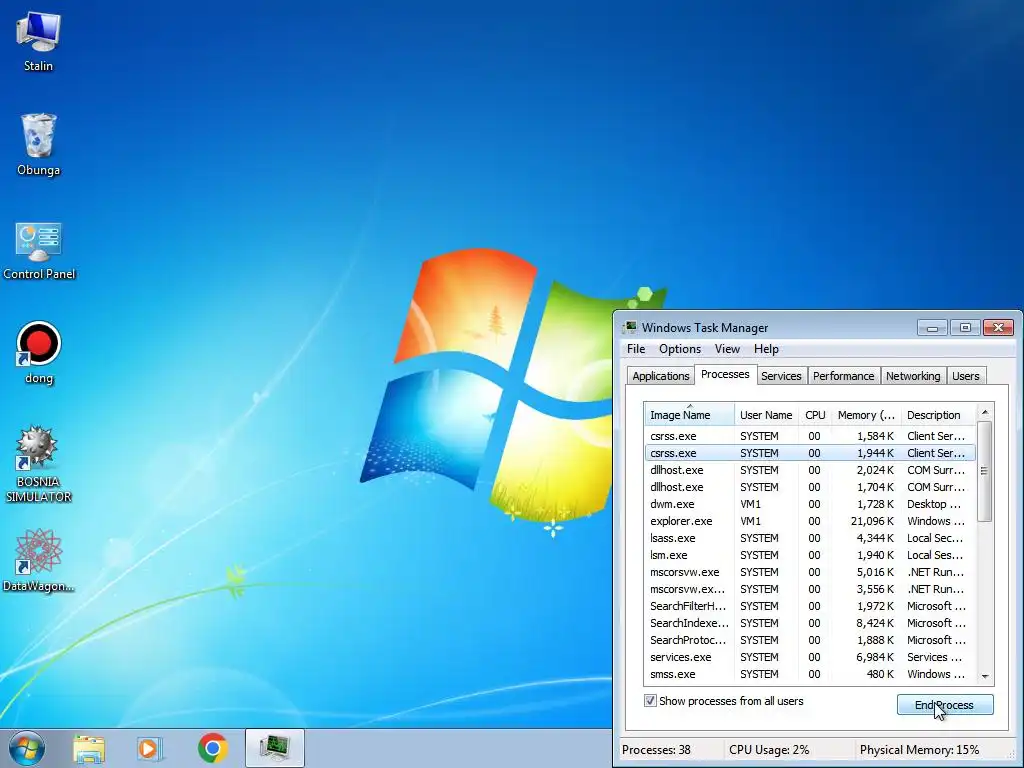Click the Task Manager taskbar button
This screenshot has height=768, width=1024.
(275, 748)
